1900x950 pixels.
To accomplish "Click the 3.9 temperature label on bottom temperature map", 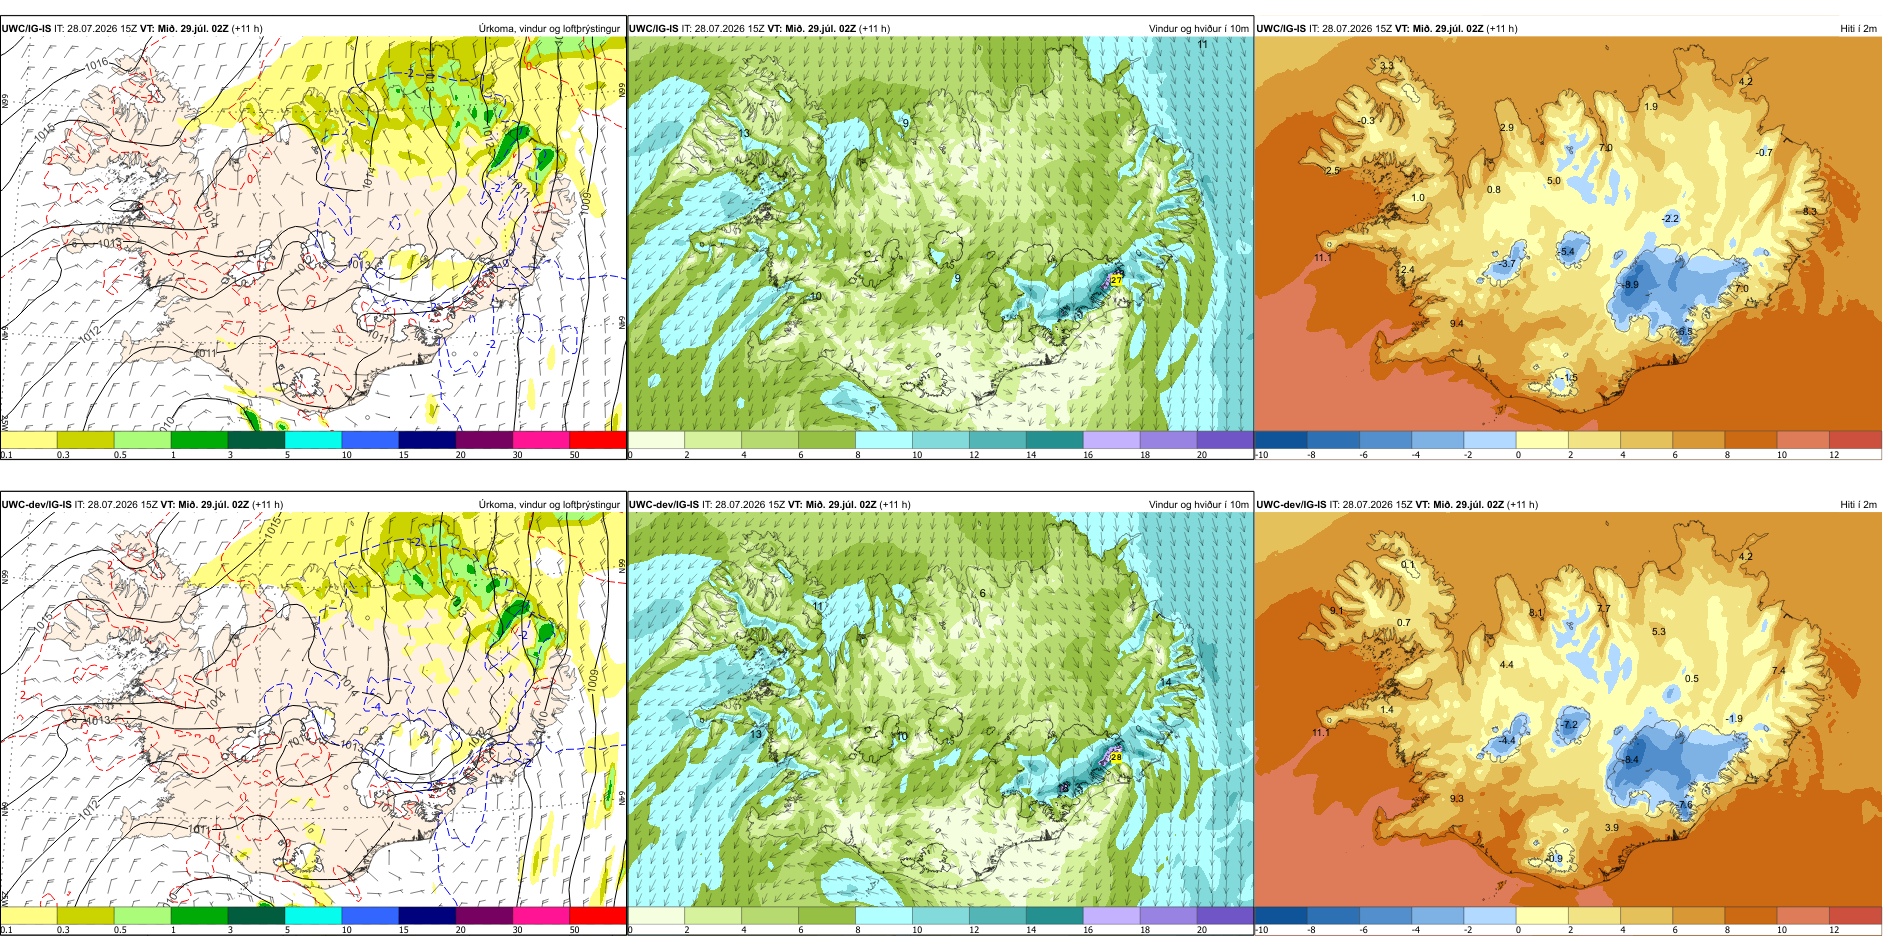I will (1612, 828).
